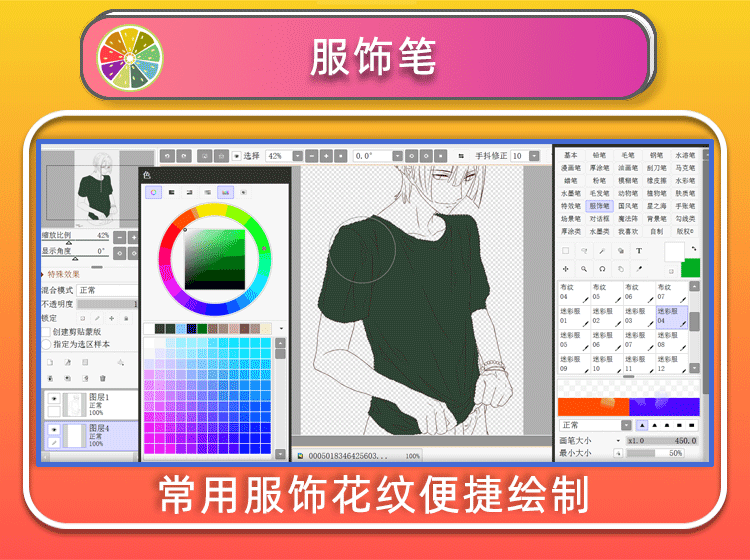Screen dimensions: 750x560
Task: Toggle the lock moving cross icon
Action: point(111,318)
